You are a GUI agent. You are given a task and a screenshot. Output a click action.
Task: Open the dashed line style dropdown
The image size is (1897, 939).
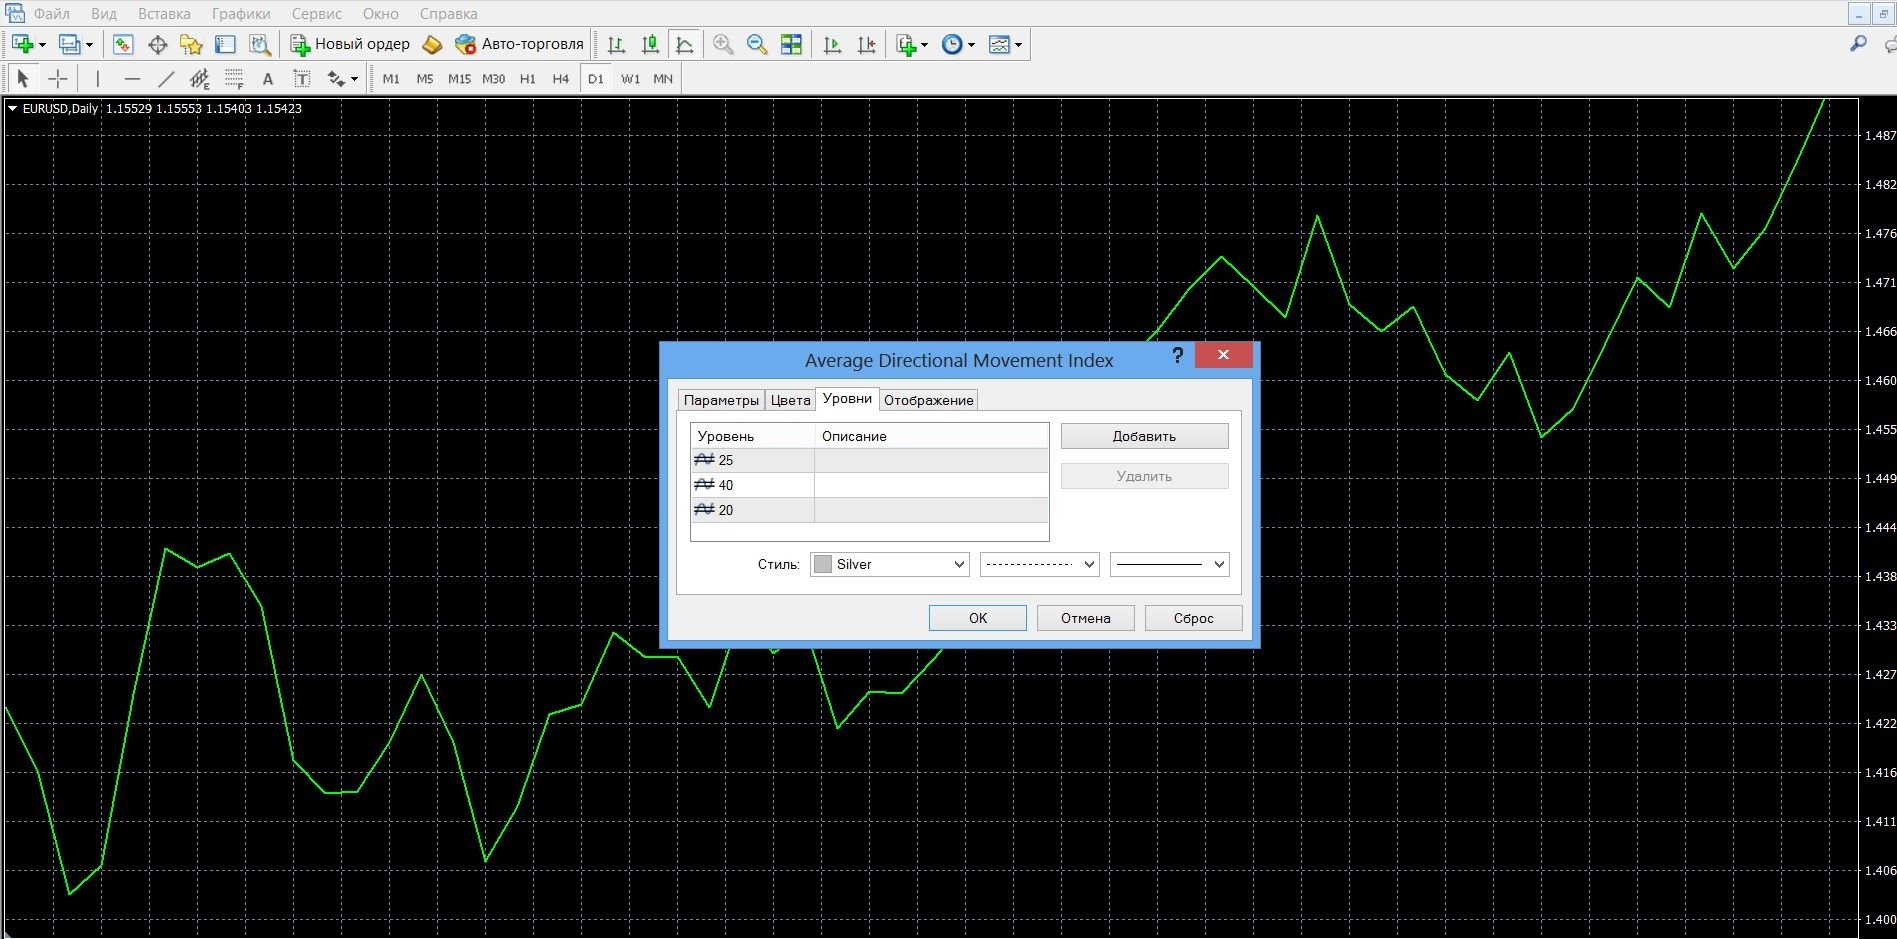tap(1039, 564)
